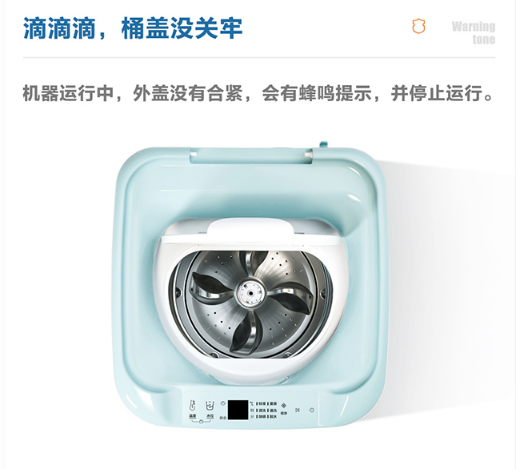The height and width of the screenshot is (469, 516).
Task: Click the Warning tone label
Action: coord(473,32)
